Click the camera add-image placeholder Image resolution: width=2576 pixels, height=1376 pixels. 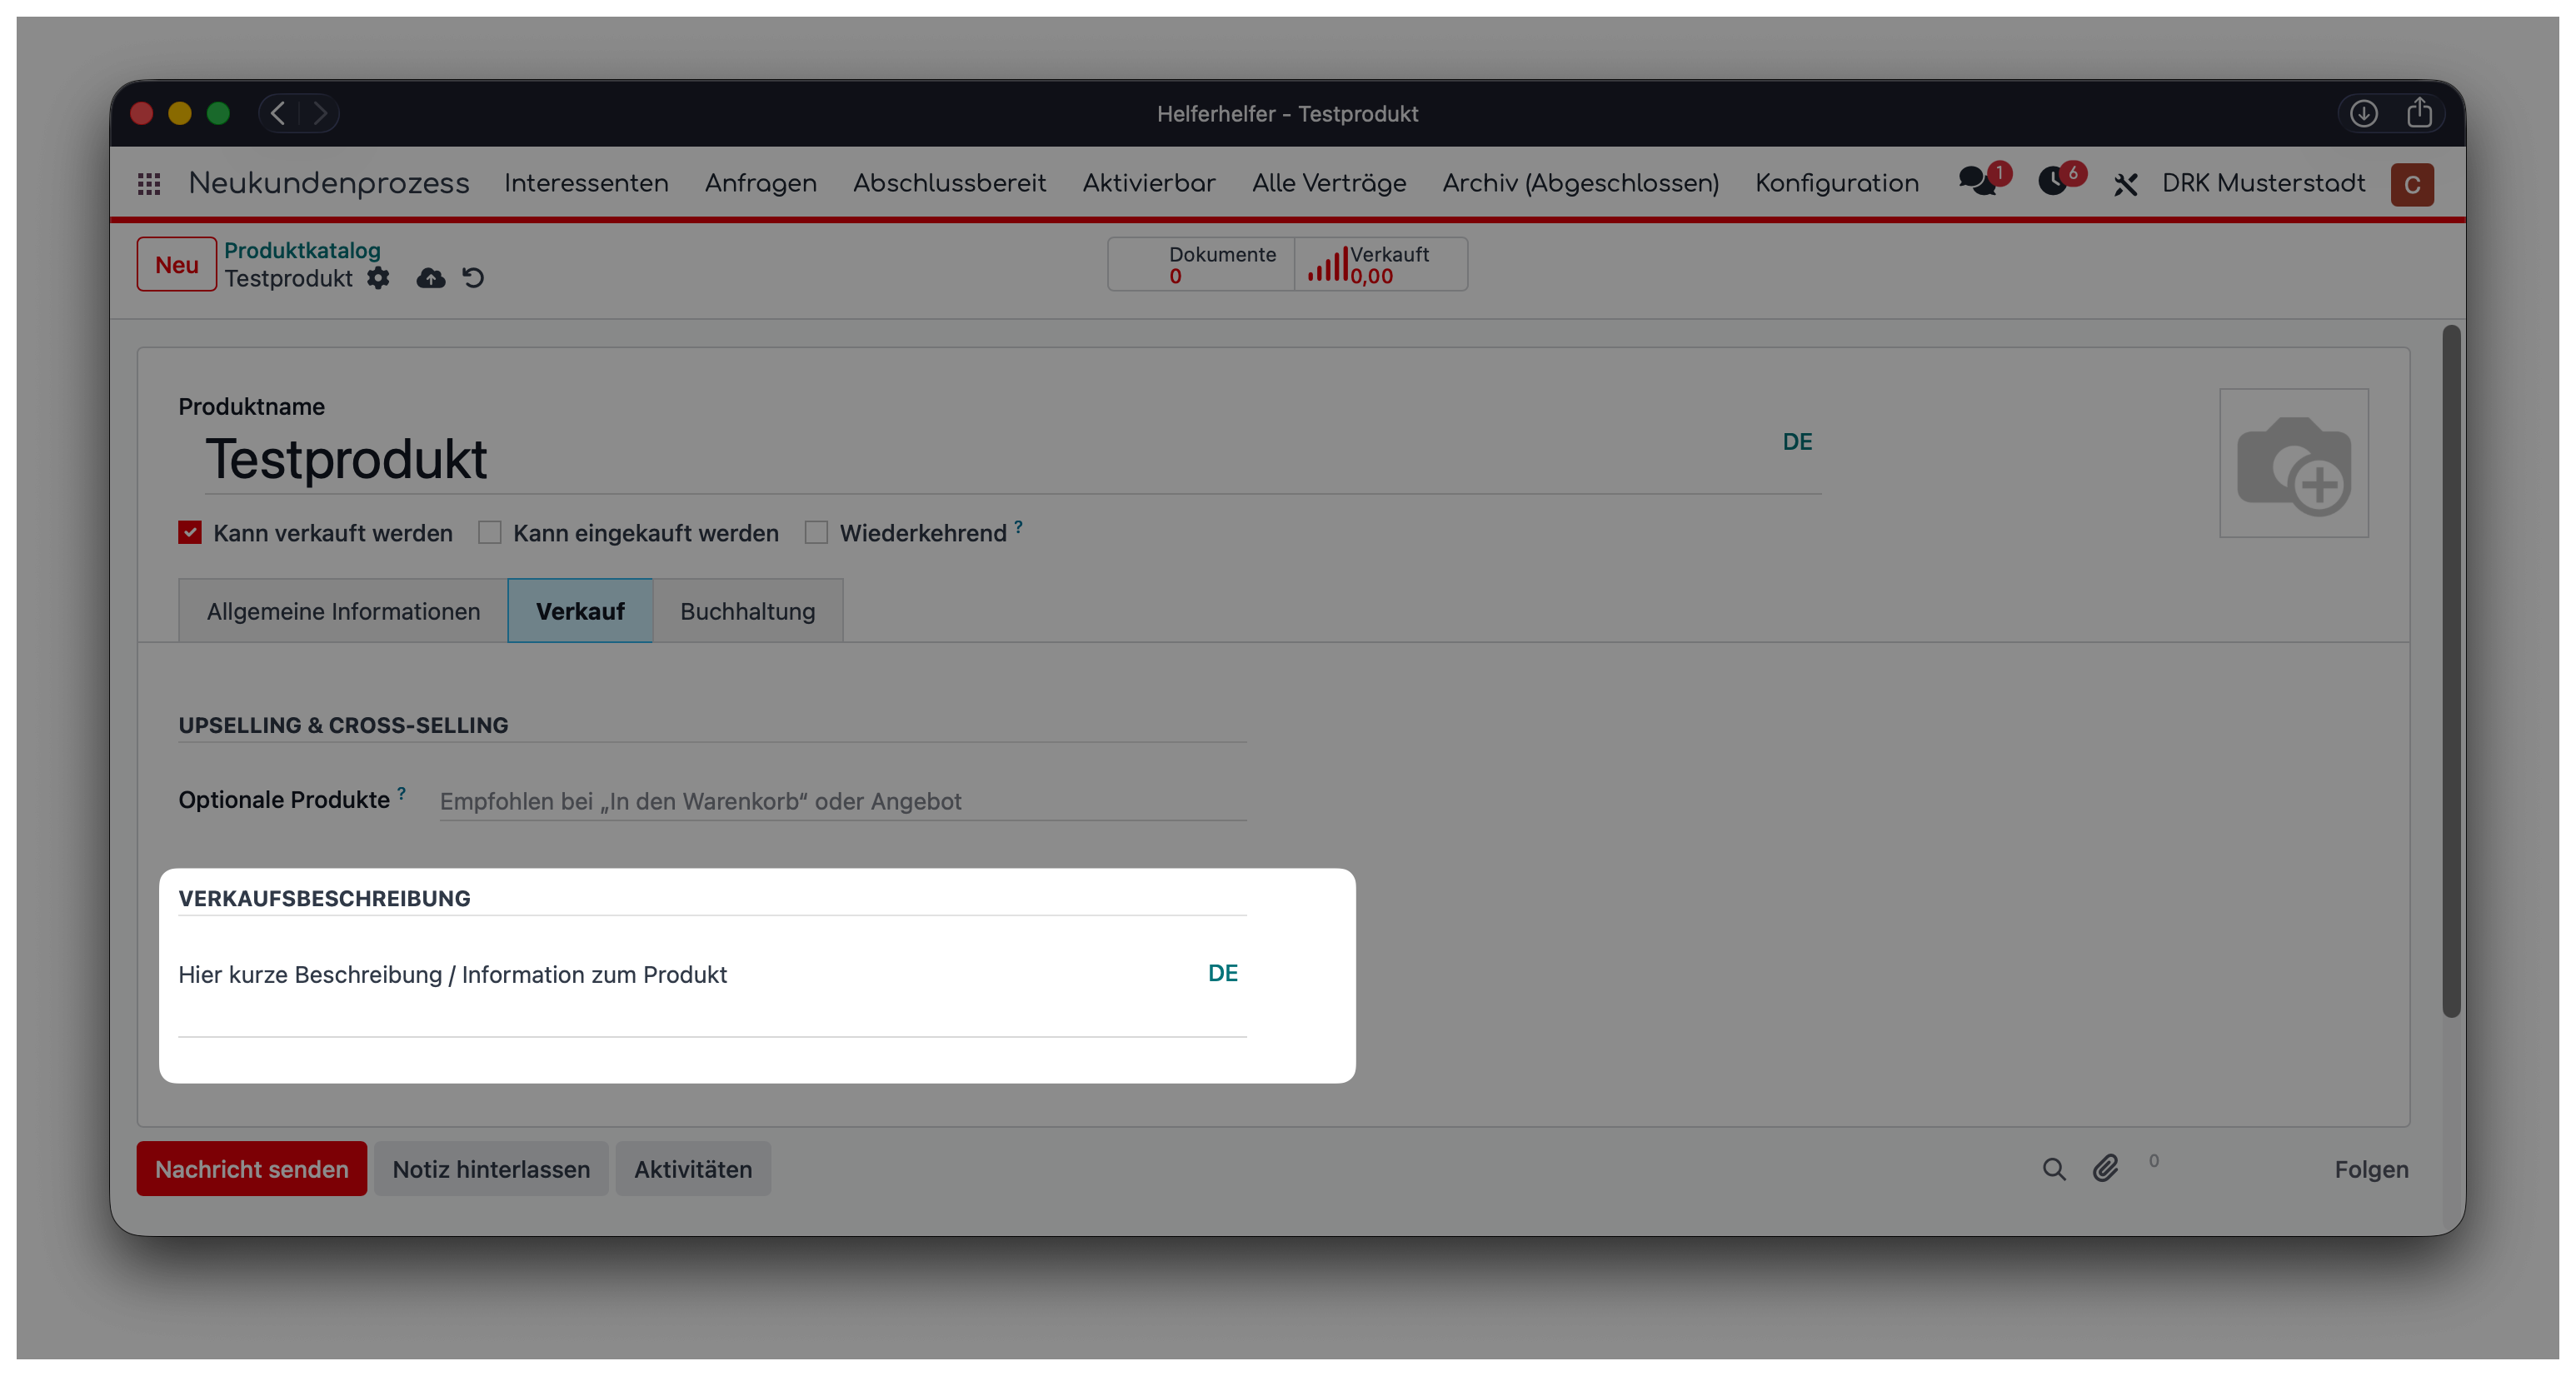[x=2293, y=463]
